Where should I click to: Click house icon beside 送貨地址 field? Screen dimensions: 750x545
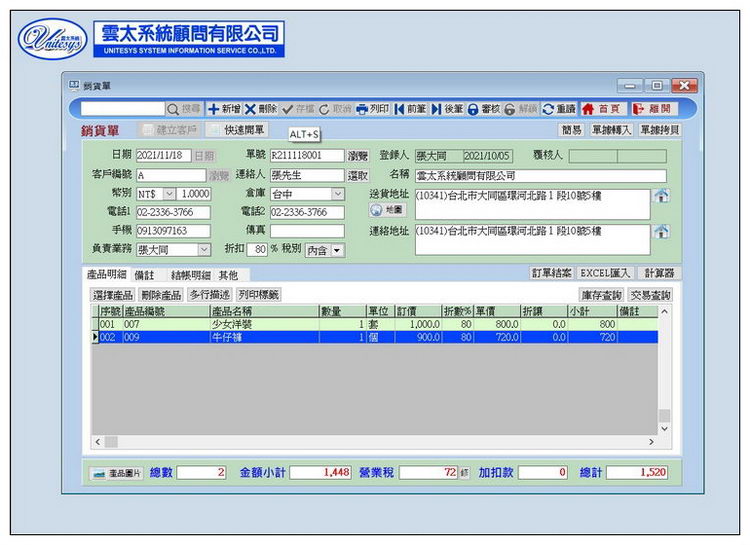click(x=660, y=195)
